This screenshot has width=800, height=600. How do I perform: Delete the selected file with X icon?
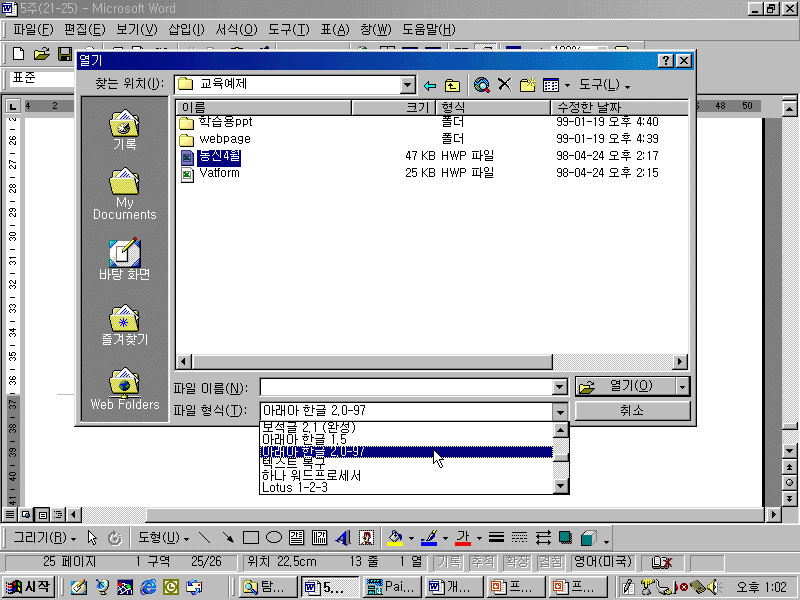coord(504,84)
